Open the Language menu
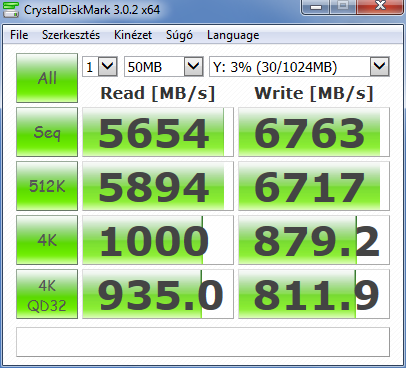Viewport: 406px width, 368px height. [x=233, y=35]
